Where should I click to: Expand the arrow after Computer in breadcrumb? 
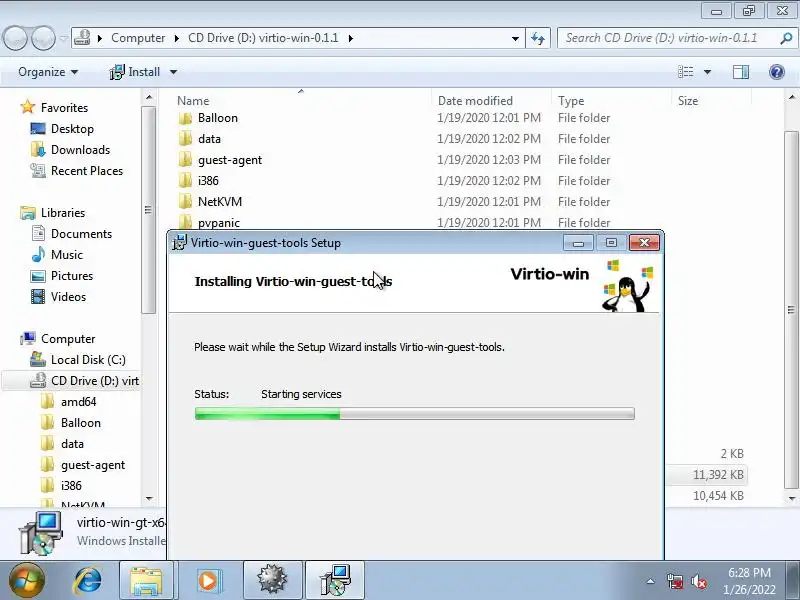[177, 38]
